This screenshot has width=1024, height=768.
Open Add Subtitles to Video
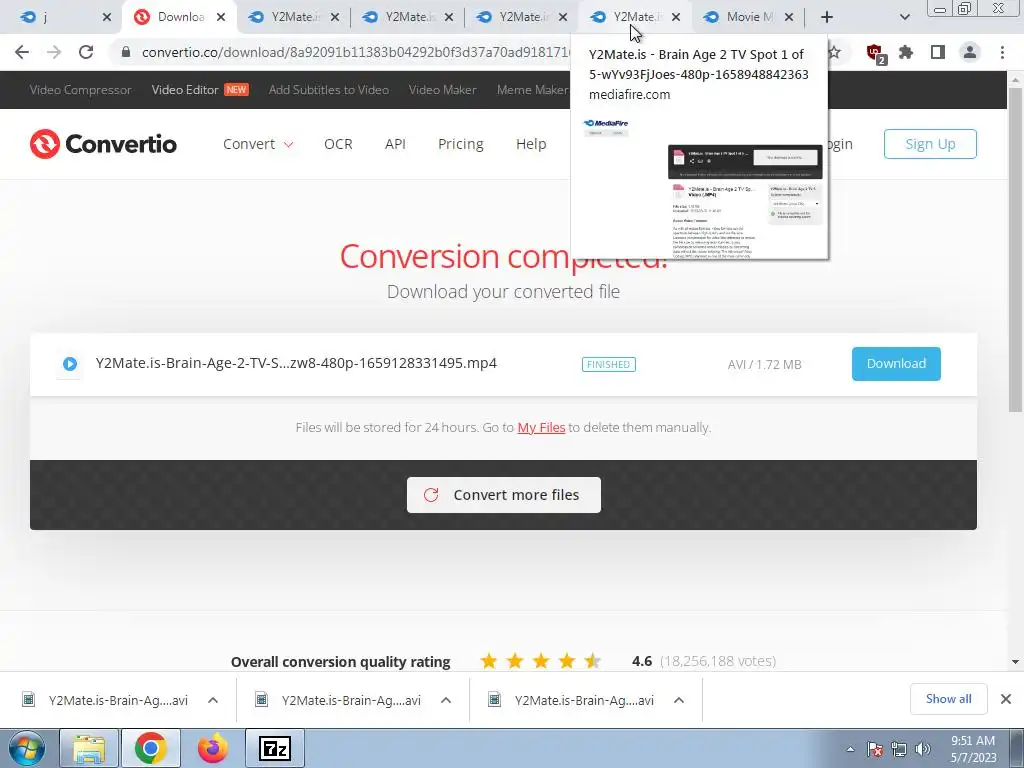(x=328, y=90)
